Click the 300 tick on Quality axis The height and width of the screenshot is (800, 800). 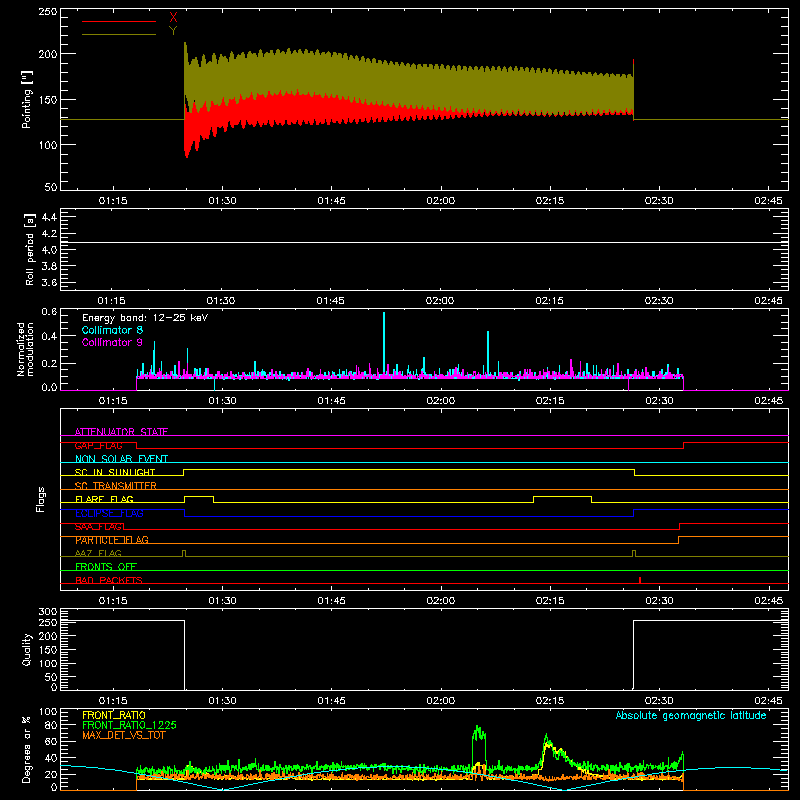[x=48, y=611]
